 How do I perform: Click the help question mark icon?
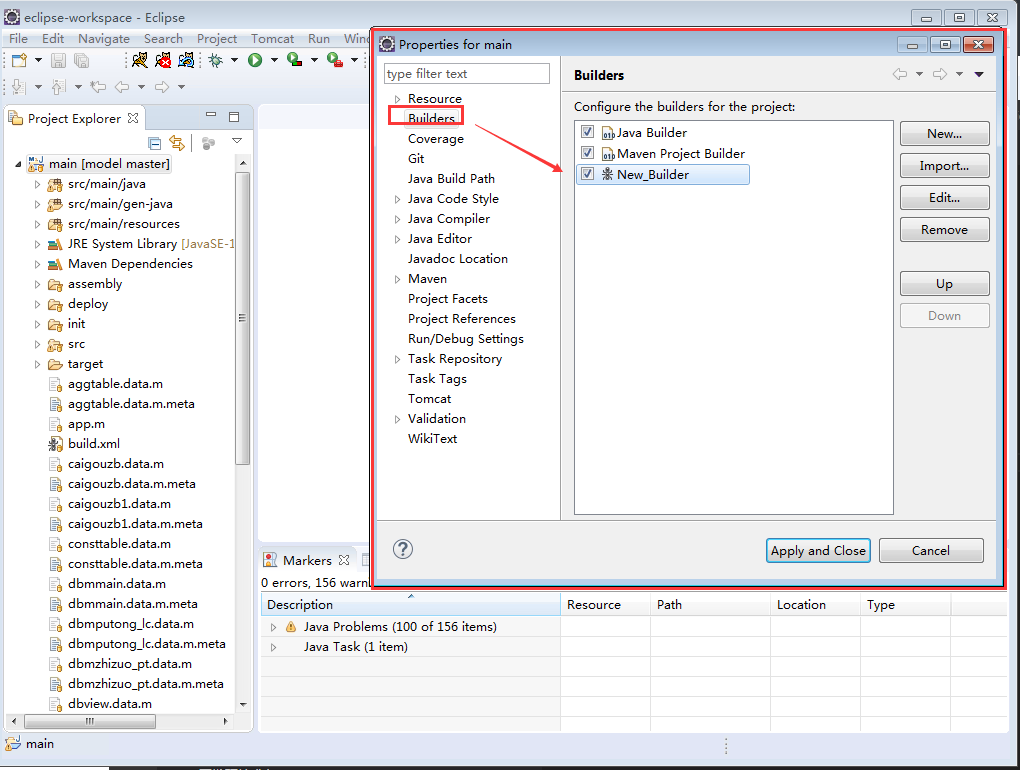(403, 550)
